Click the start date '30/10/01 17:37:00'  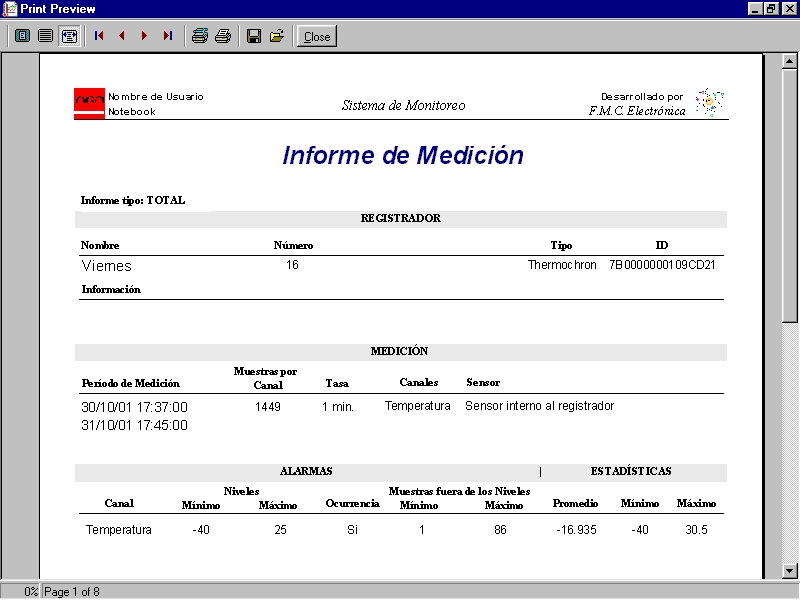tap(135, 407)
